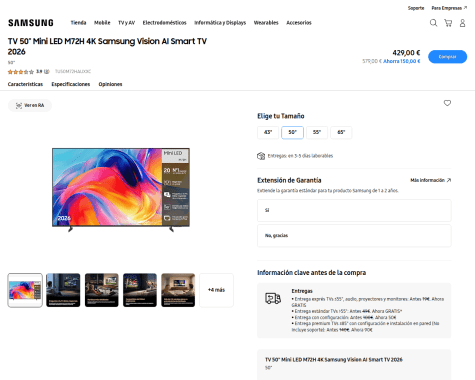Click the Ahorra 150,00 € text

402,61
